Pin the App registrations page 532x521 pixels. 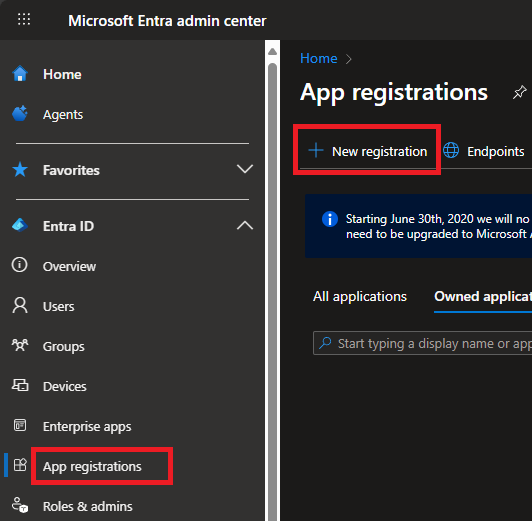coord(519,92)
